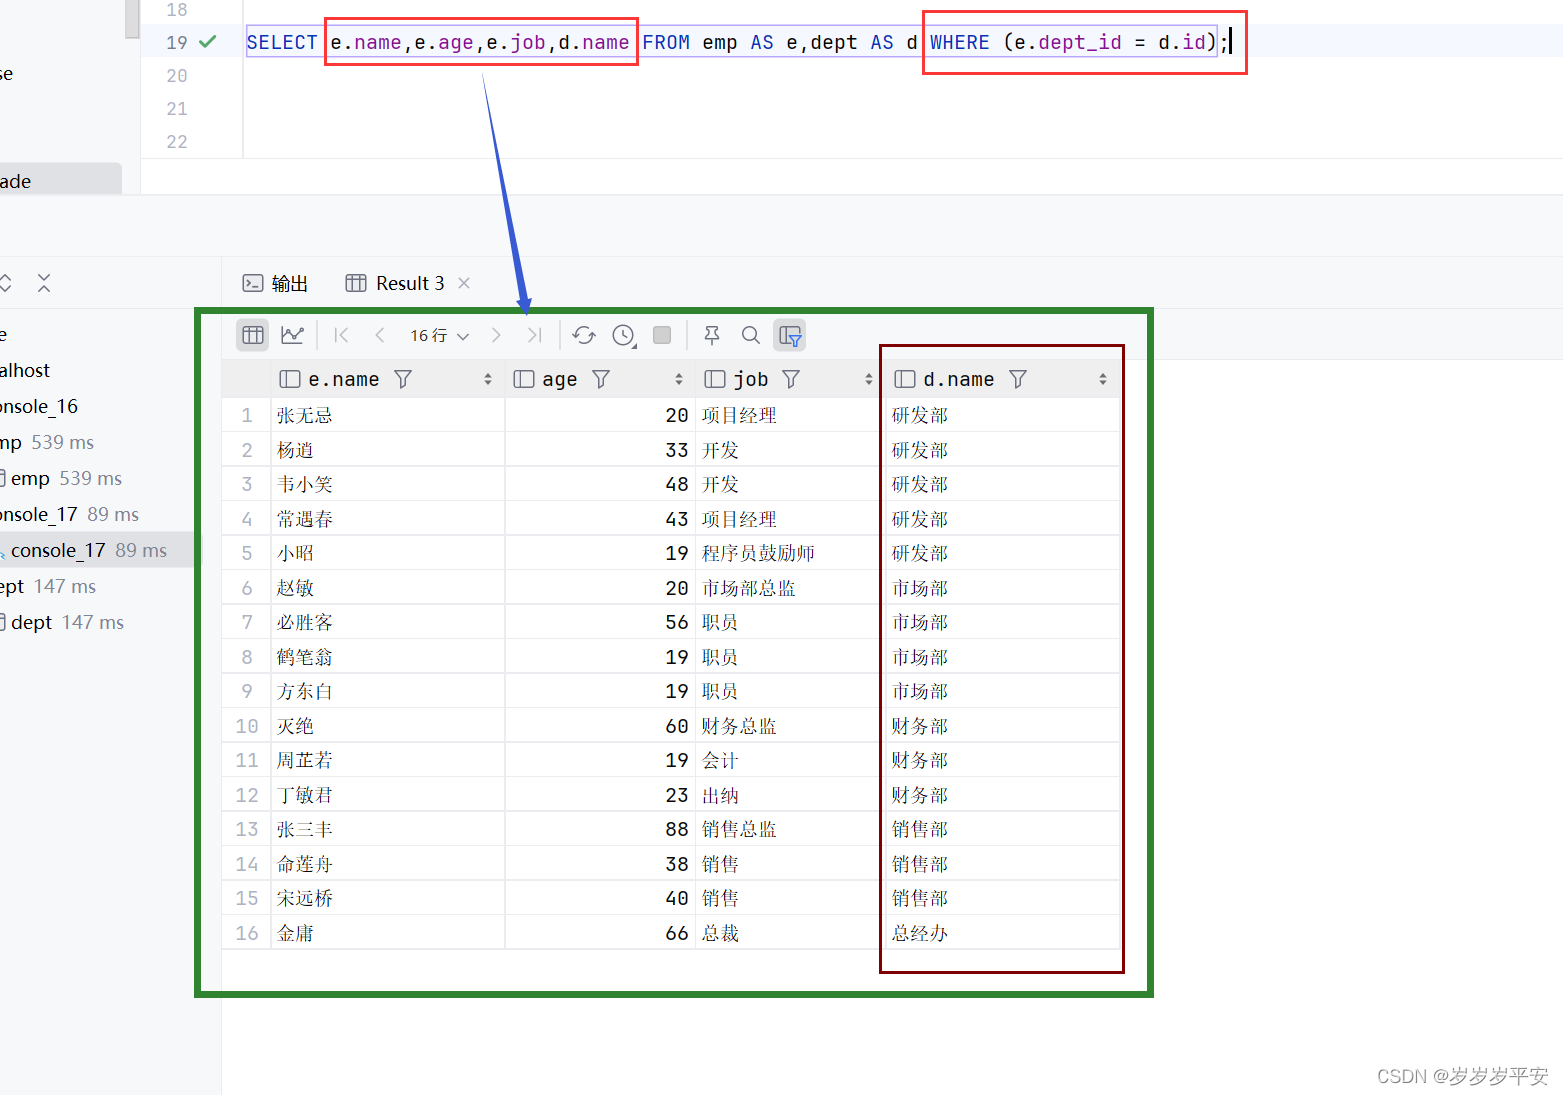Screen dimensions: 1563x1095
Task: Go to last page of results
Action: click(x=535, y=335)
